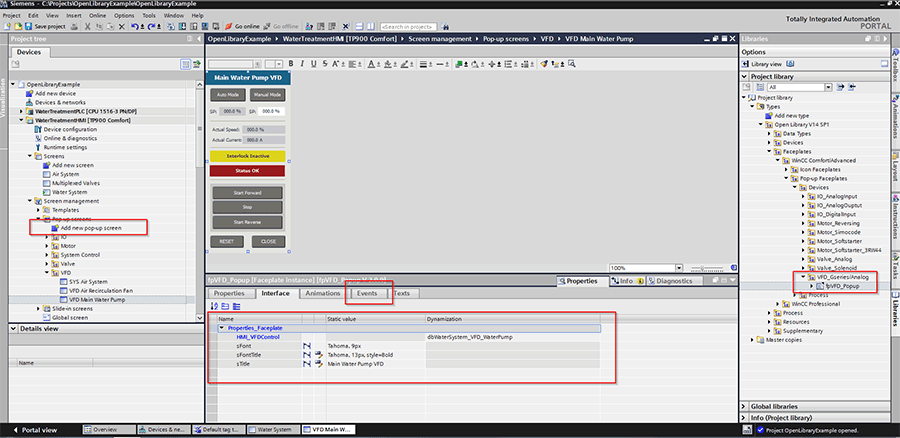Select Water System screen in project tree

69,192
